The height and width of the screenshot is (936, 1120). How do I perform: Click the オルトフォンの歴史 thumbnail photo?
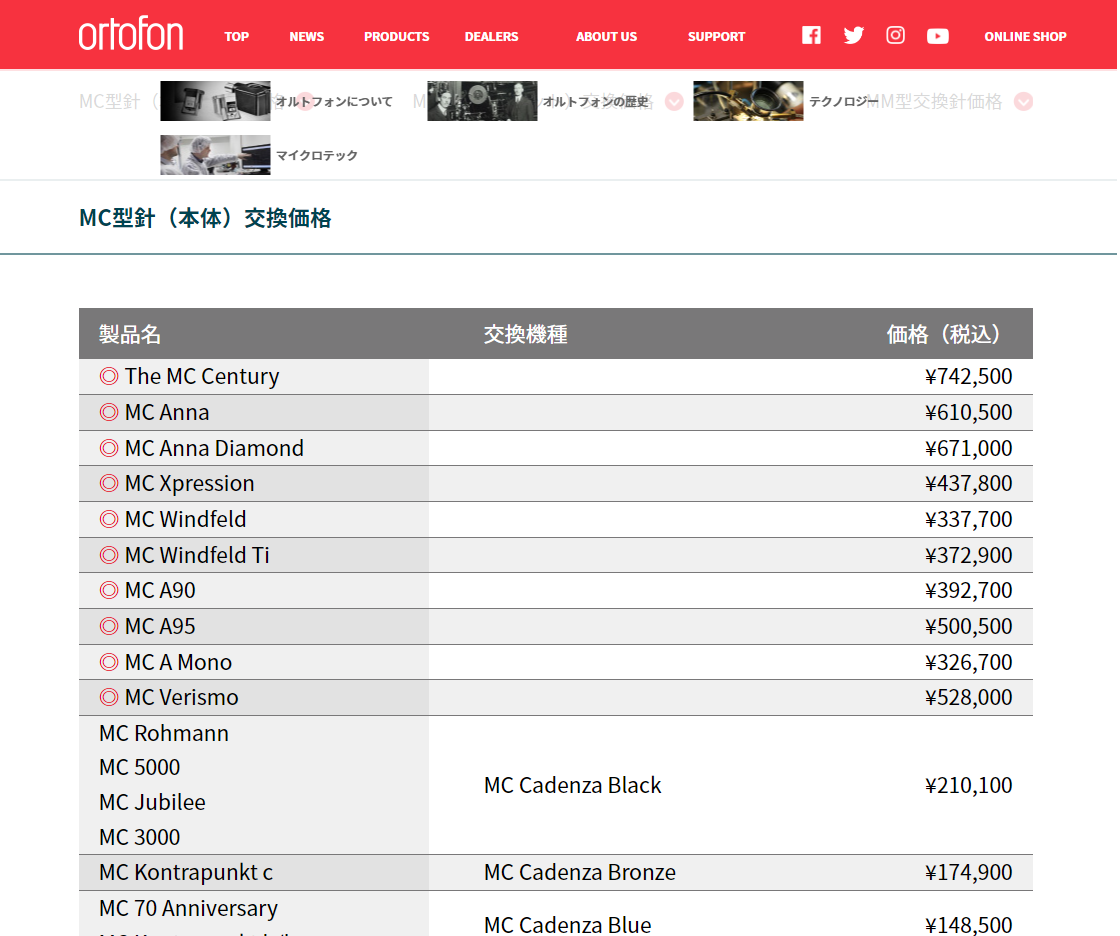(x=482, y=101)
